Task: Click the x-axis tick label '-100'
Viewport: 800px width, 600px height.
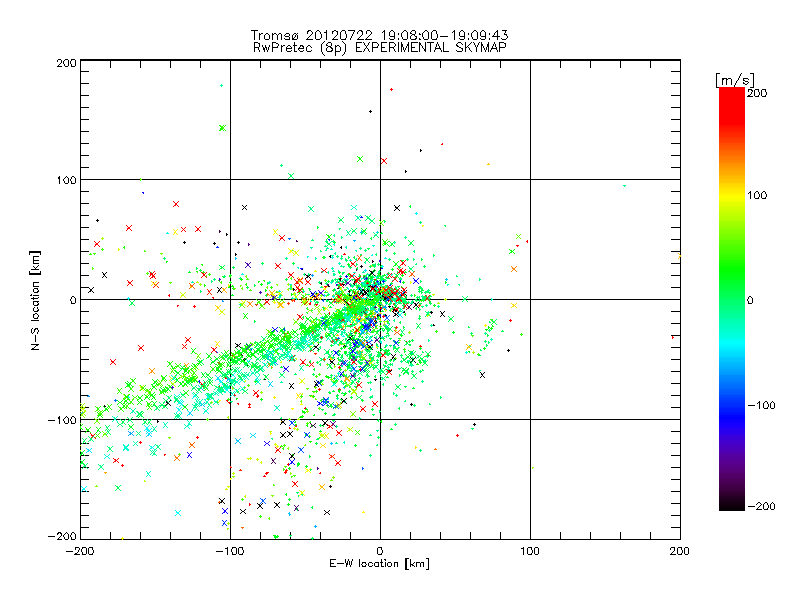Action: 230,551
